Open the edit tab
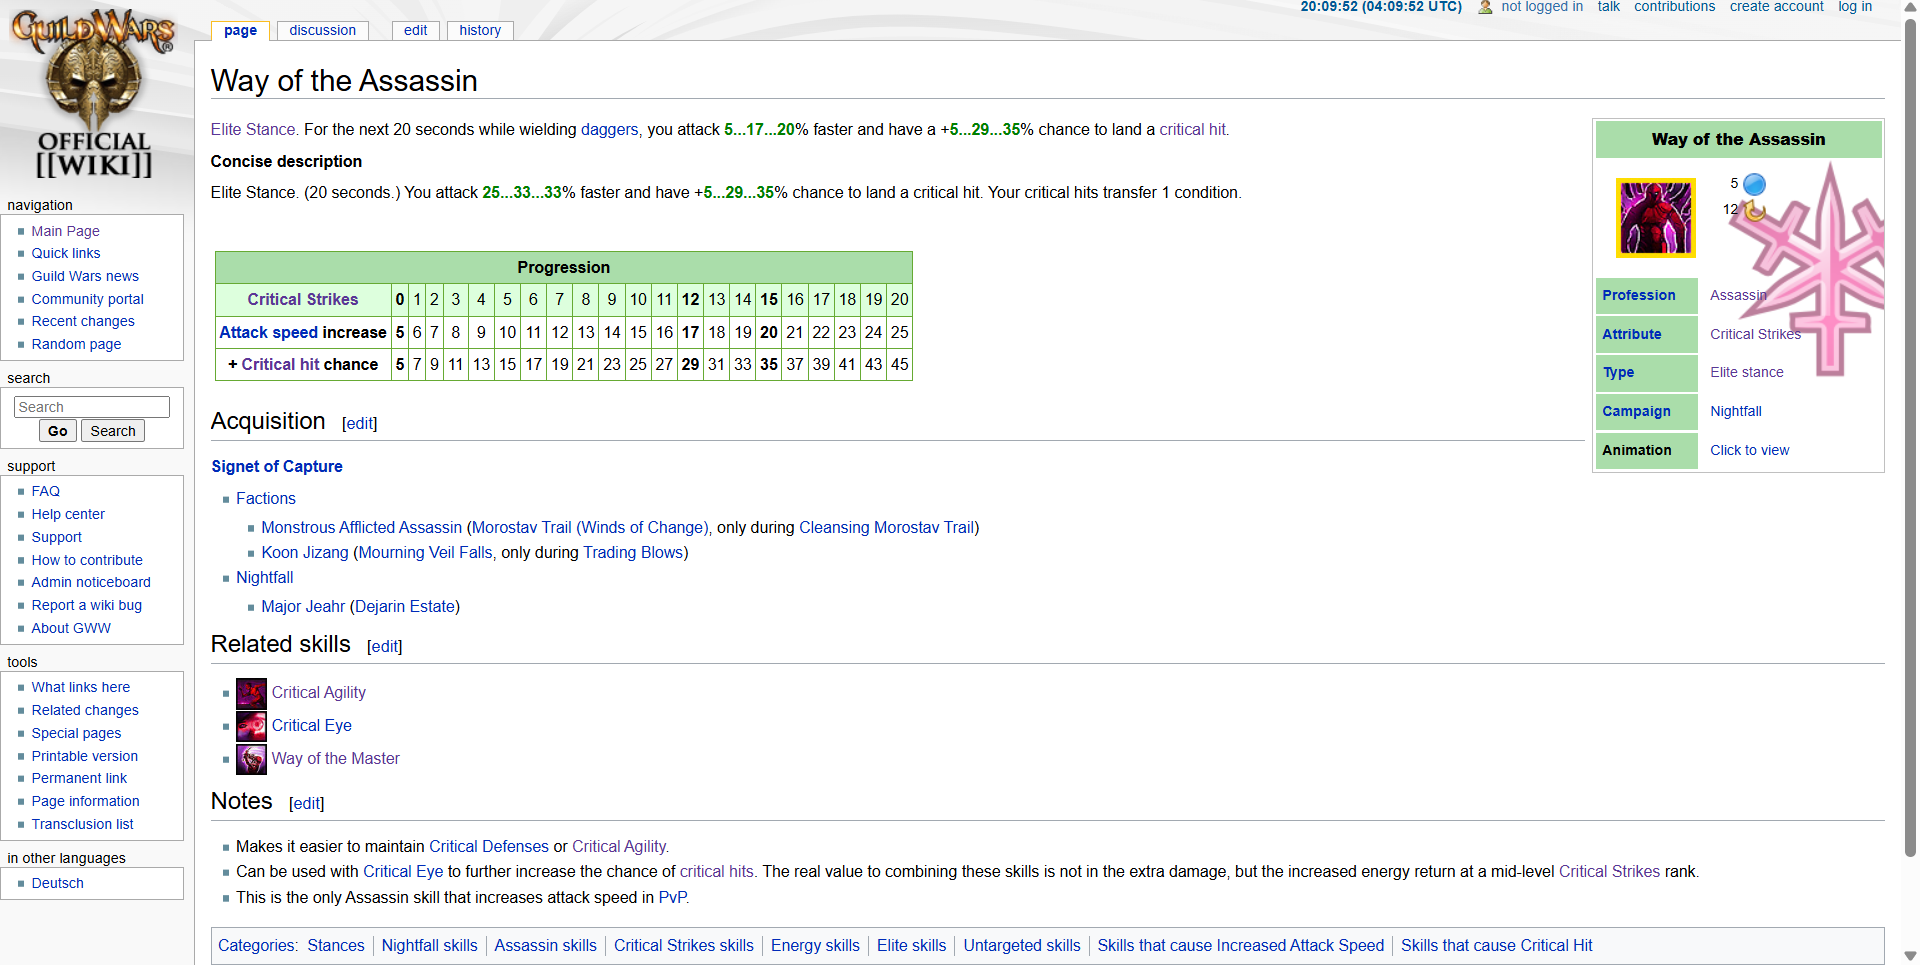1920x965 pixels. pyautogui.click(x=415, y=30)
